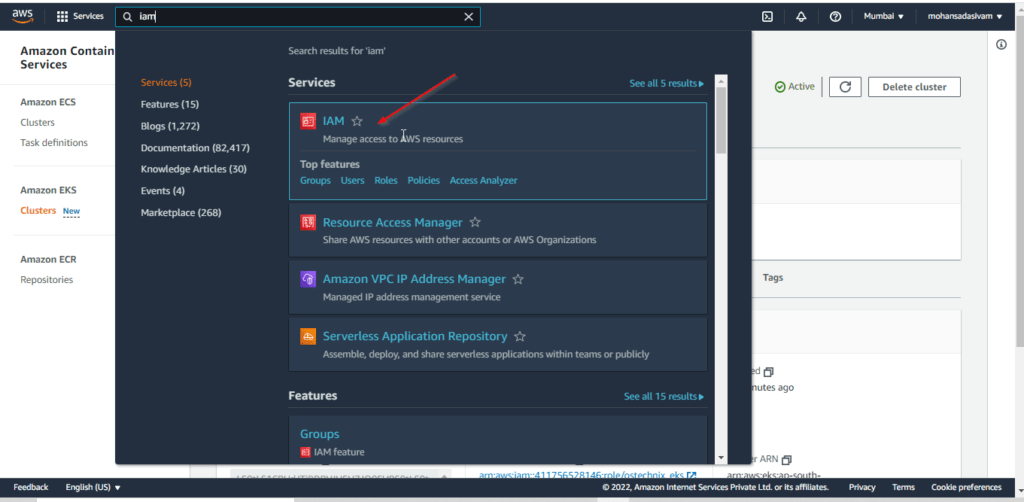Open the Groups top feature link
This screenshot has width=1024, height=502.
[315, 180]
